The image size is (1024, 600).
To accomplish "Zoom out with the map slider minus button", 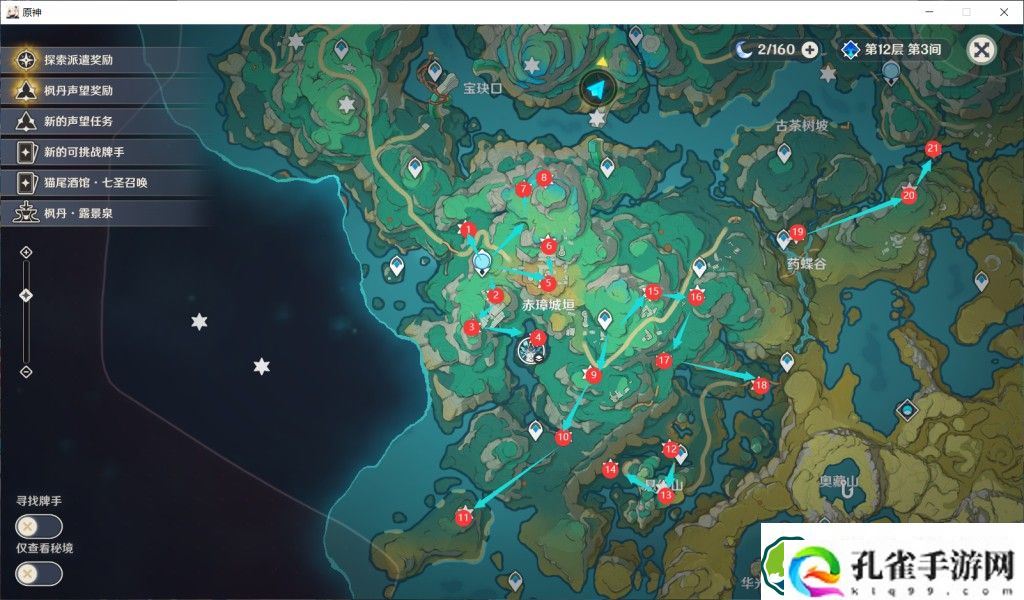I will click(26, 372).
